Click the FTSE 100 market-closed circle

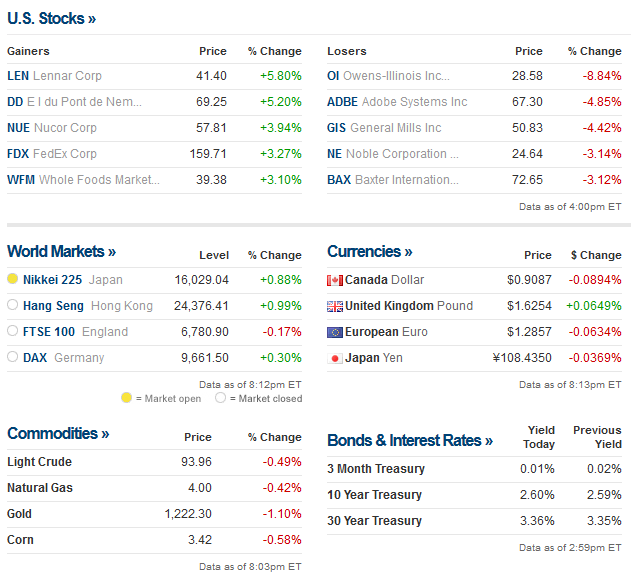pyautogui.click(x=13, y=331)
